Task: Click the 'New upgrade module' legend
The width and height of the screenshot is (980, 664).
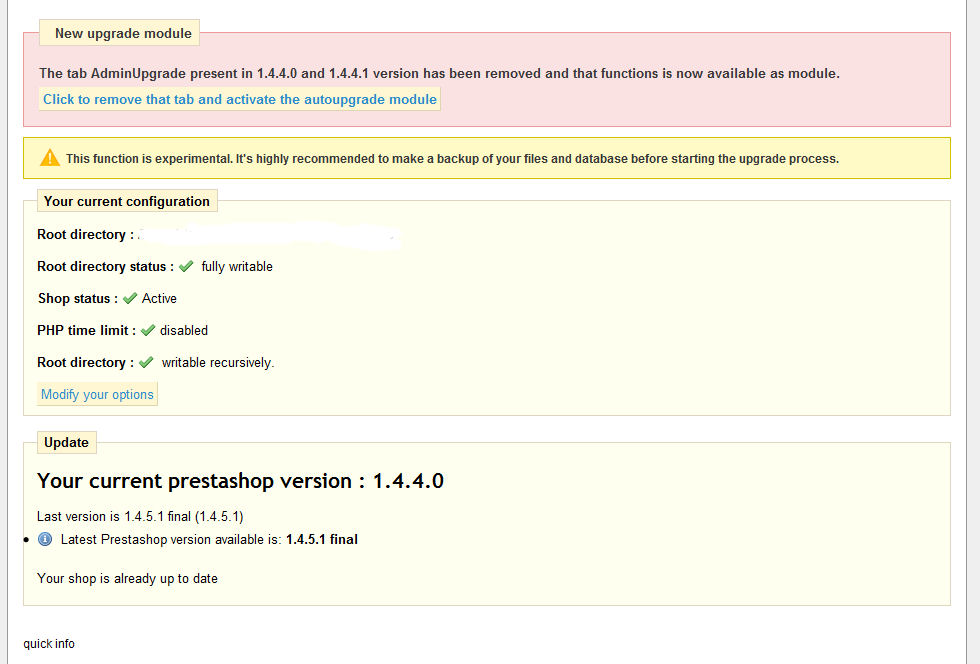Action: pyautogui.click(x=123, y=33)
